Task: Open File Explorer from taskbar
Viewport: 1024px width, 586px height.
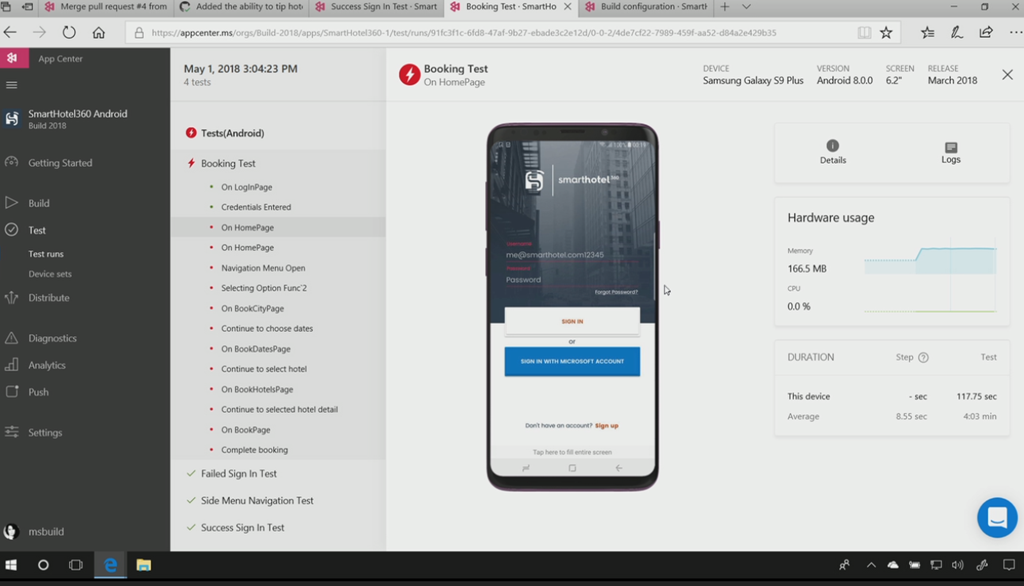Action: click(x=143, y=565)
